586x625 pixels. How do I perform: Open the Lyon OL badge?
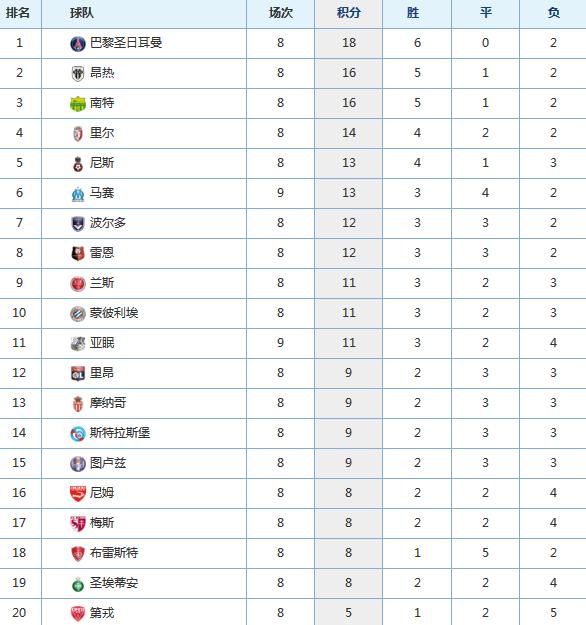point(78,373)
